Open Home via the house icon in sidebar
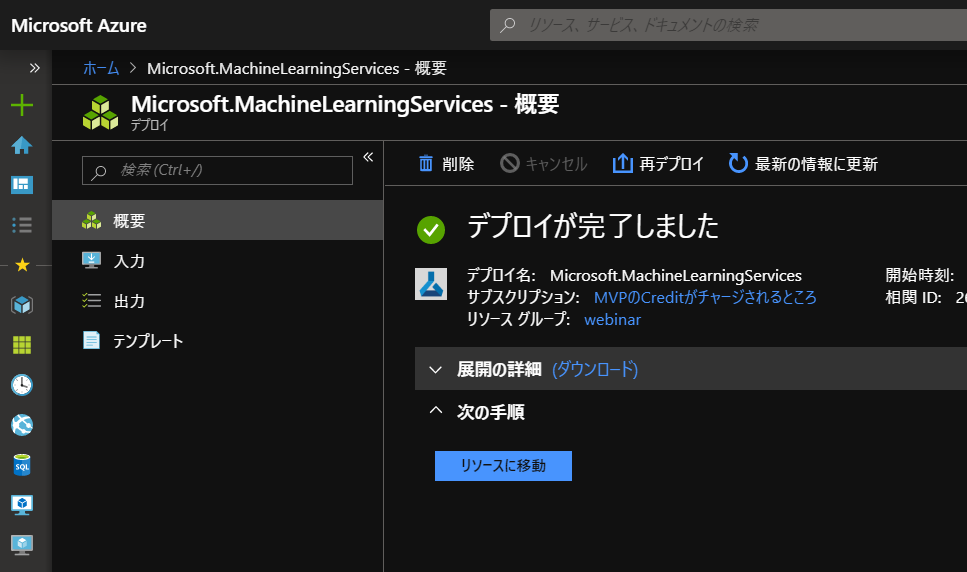 (x=22, y=145)
